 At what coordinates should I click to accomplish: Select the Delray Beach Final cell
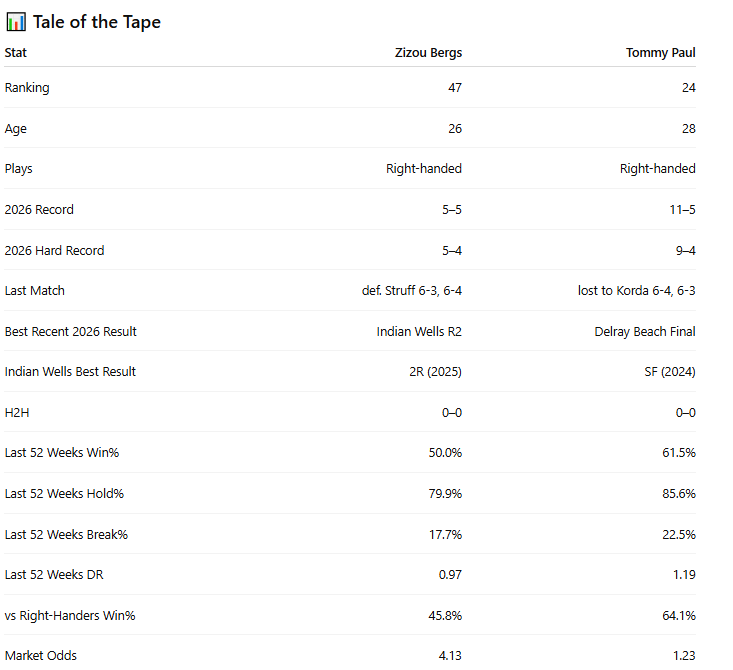tap(645, 331)
